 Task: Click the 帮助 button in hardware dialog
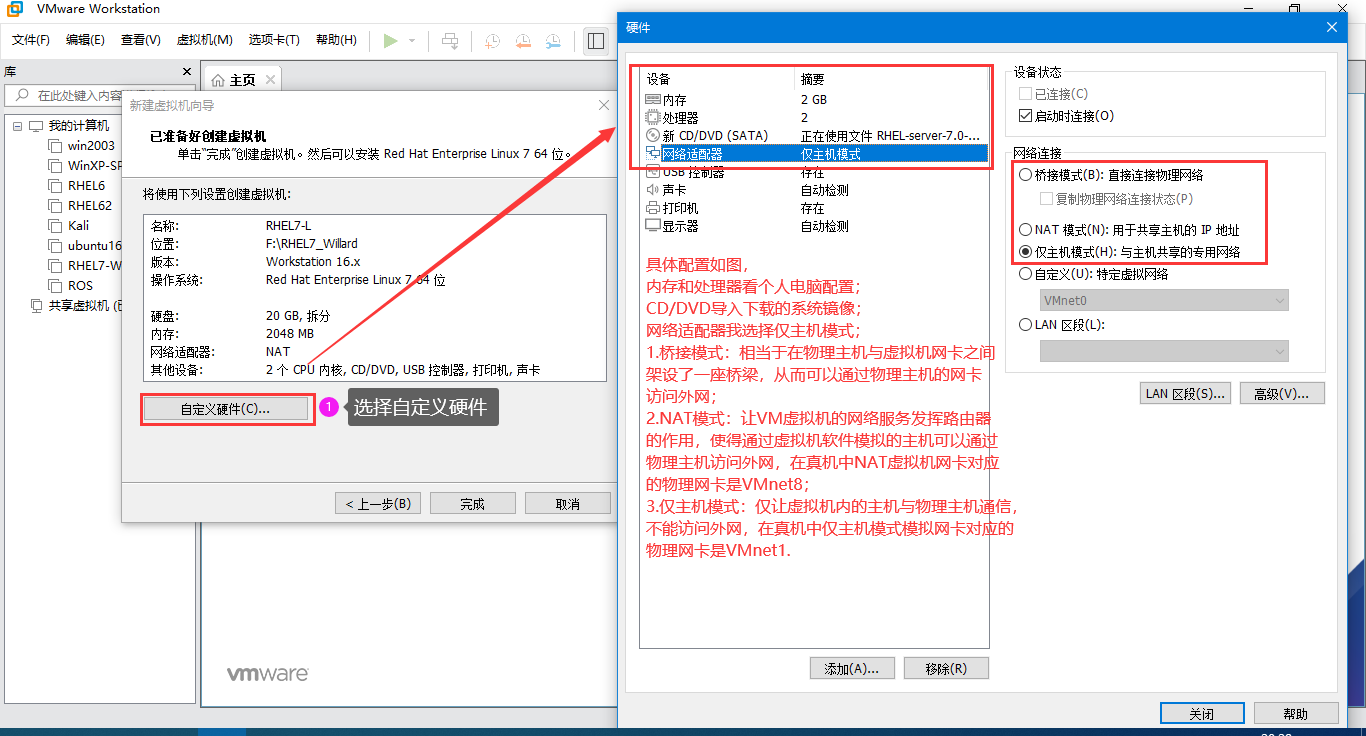[1296, 713]
